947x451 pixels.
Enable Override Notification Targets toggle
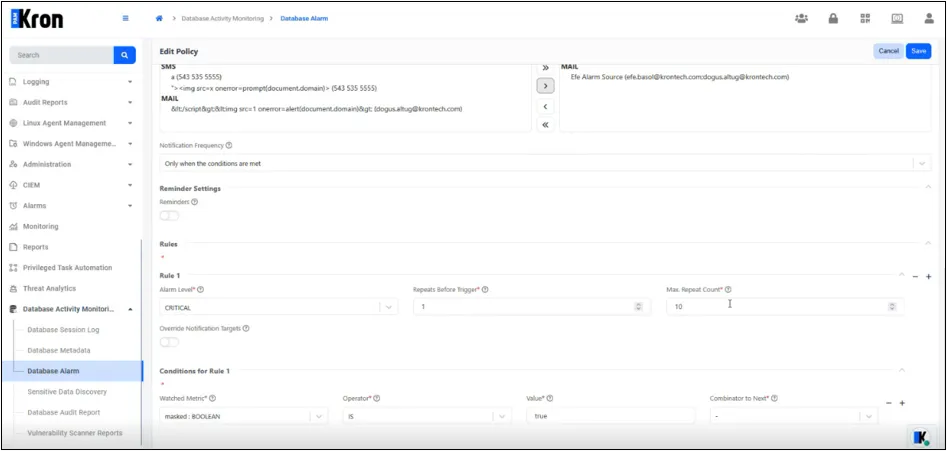click(169, 342)
